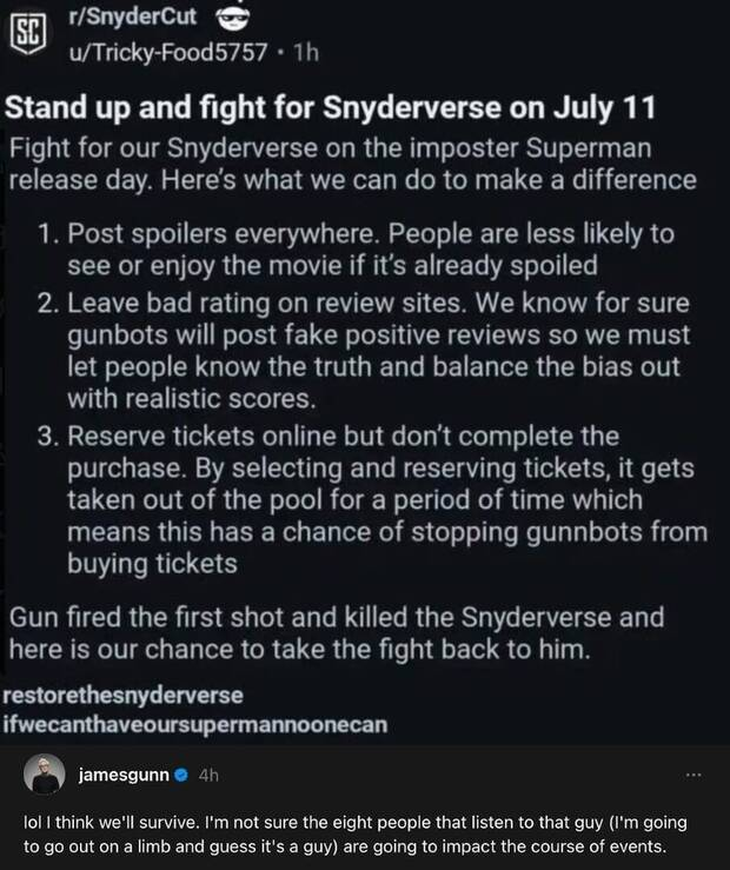The image size is (730, 870).
Task: Select the ifwecanthaveoursupermannoonecan tag
Action: tap(196, 725)
